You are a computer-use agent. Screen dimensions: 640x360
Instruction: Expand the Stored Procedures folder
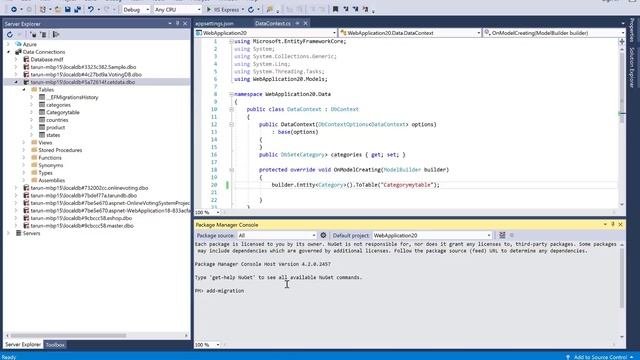(24, 150)
